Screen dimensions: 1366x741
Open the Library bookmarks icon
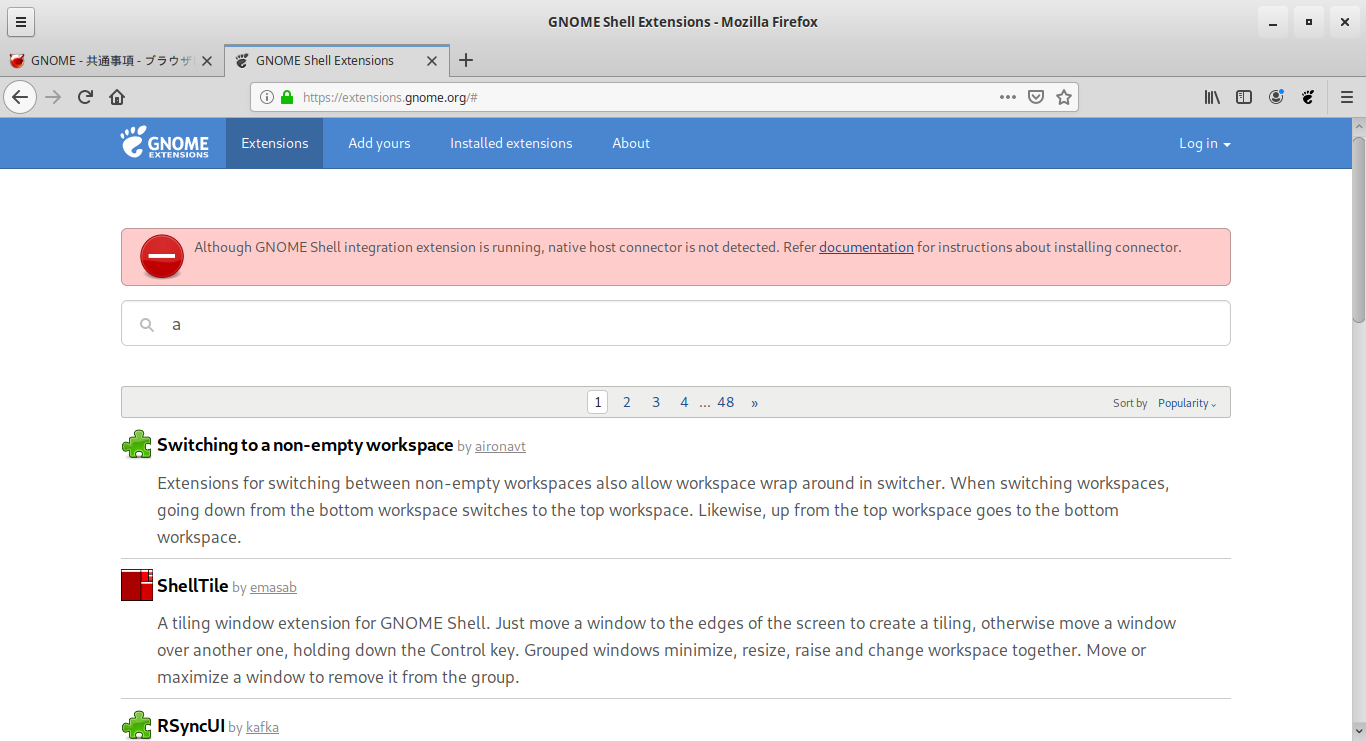coord(1212,97)
